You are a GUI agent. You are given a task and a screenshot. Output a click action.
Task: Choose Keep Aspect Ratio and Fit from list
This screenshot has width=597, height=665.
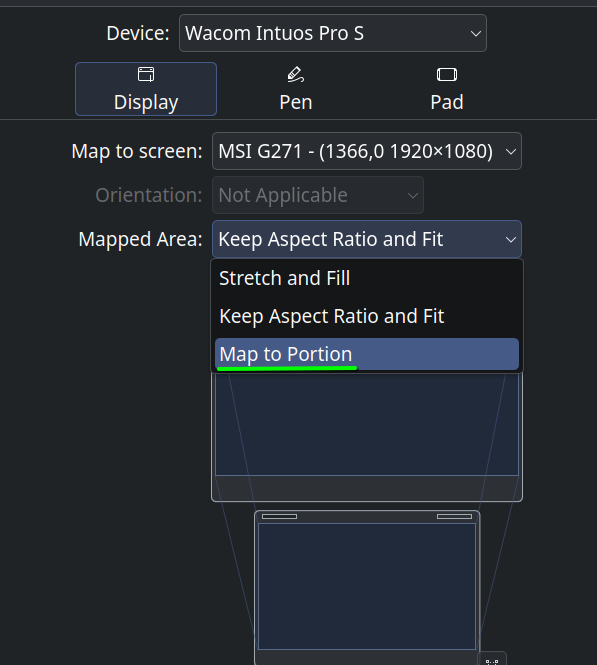(x=367, y=316)
